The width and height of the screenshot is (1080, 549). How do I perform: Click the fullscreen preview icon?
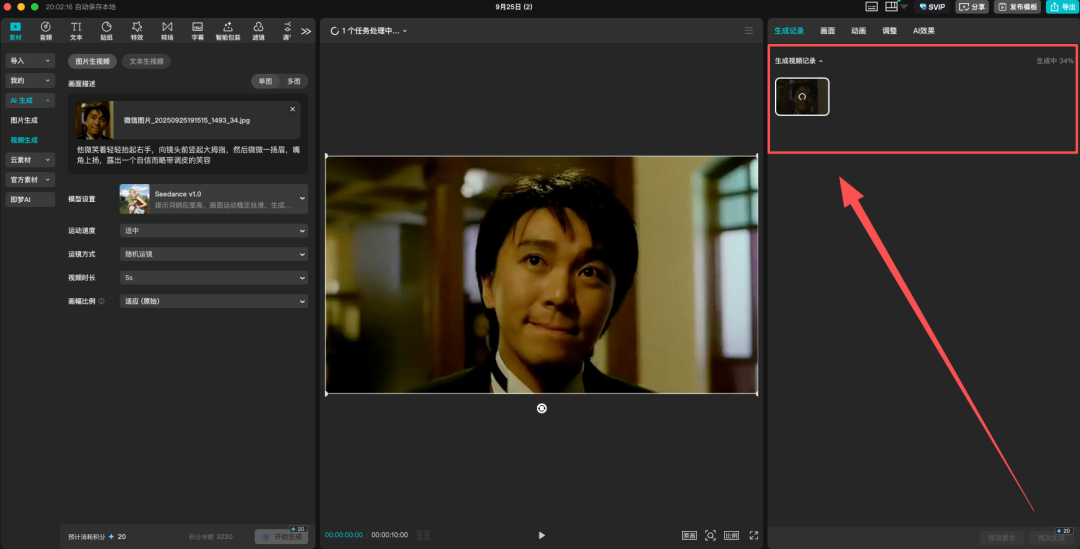pyautogui.click(x=754, y=535)
